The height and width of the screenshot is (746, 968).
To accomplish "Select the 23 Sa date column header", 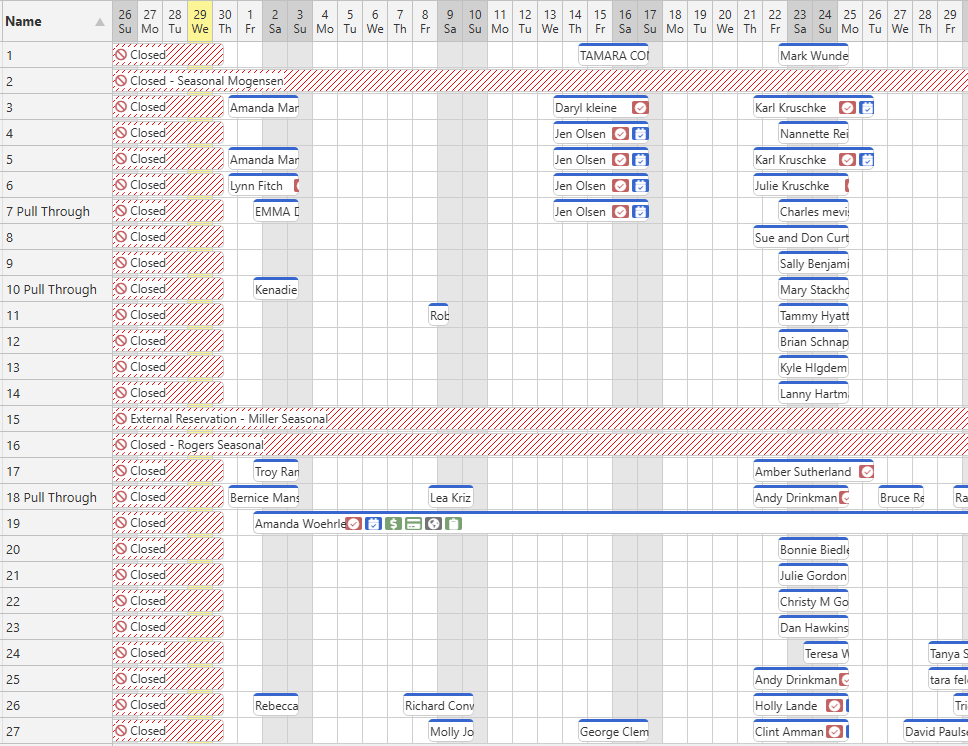I will point(800,21).
